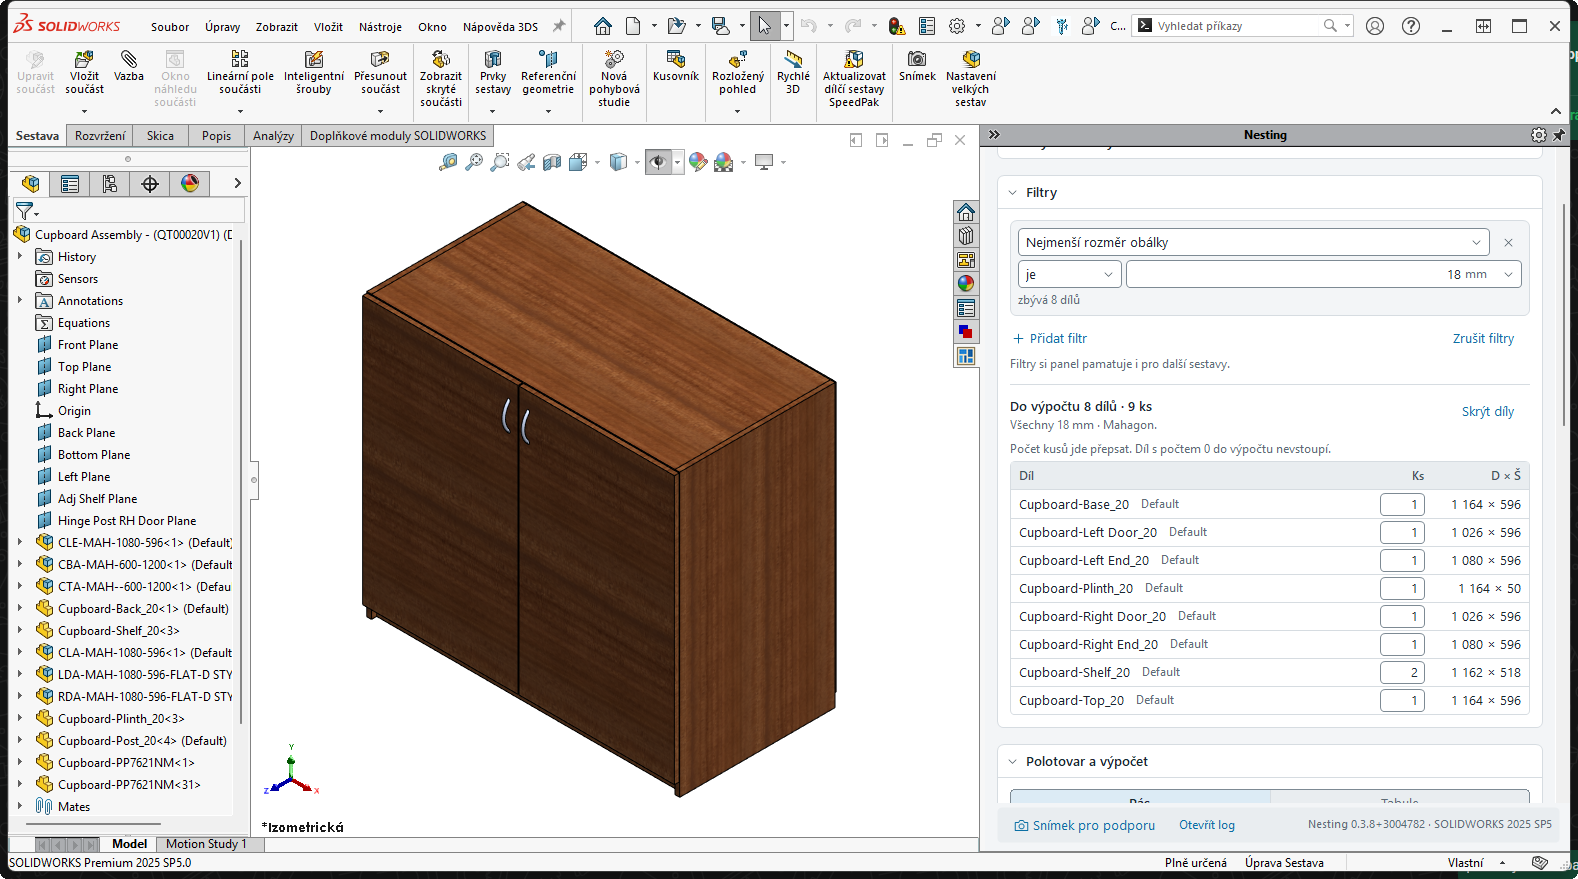Open the DimXpertManager crosshair tab
The height and width of the screenshot is (879, 1578).
[150, 184]
